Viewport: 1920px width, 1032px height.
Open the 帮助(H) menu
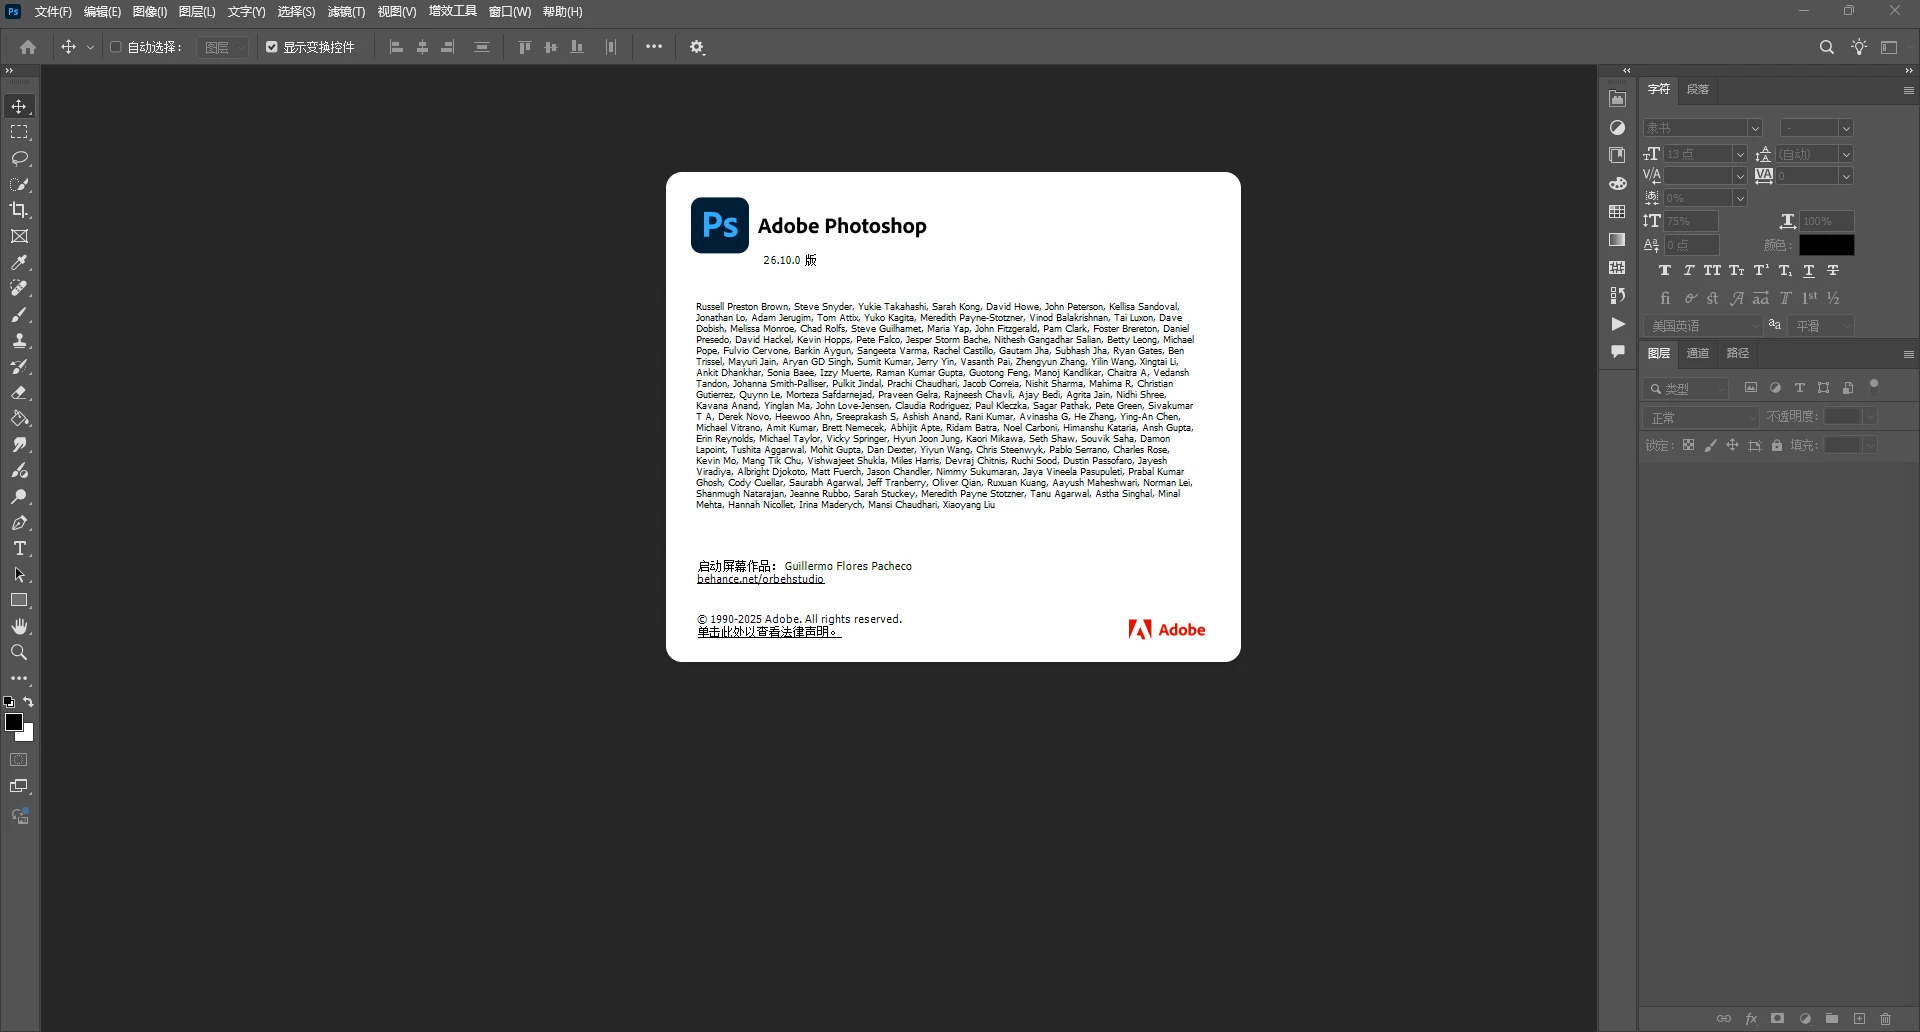click(562, 12)
